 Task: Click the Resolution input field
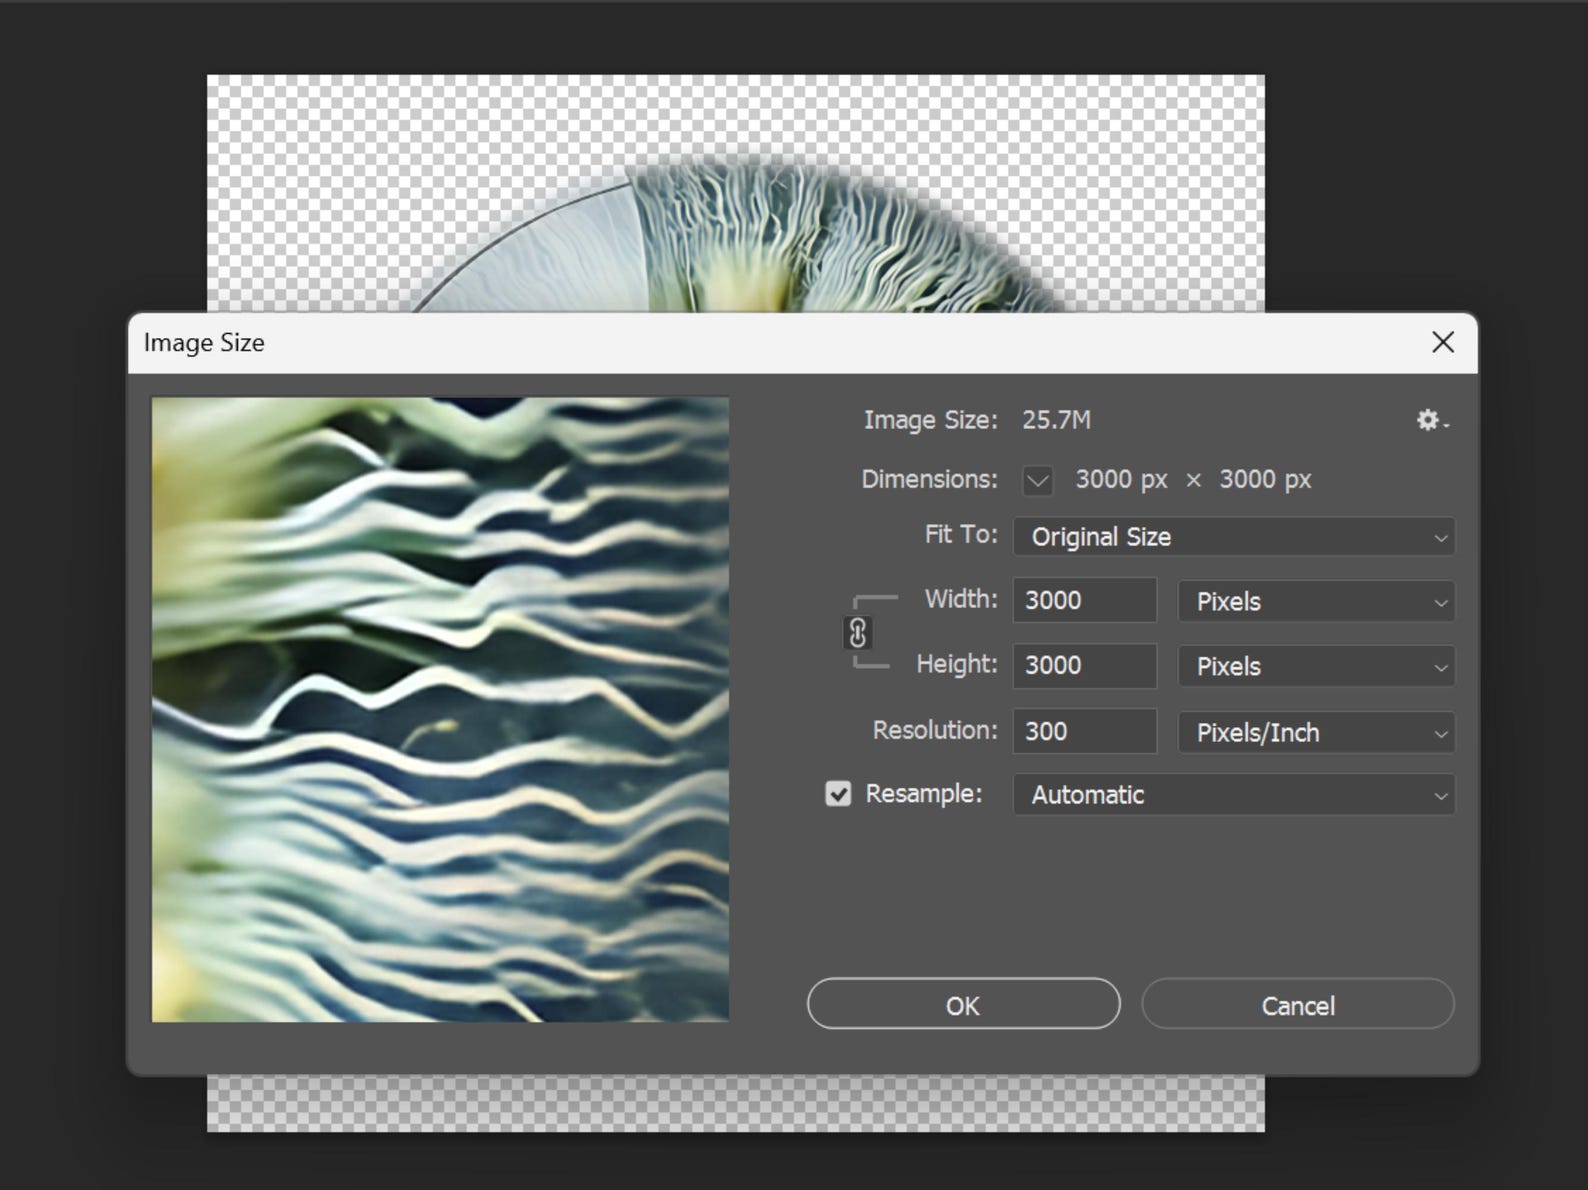[x=1085, y=731]
